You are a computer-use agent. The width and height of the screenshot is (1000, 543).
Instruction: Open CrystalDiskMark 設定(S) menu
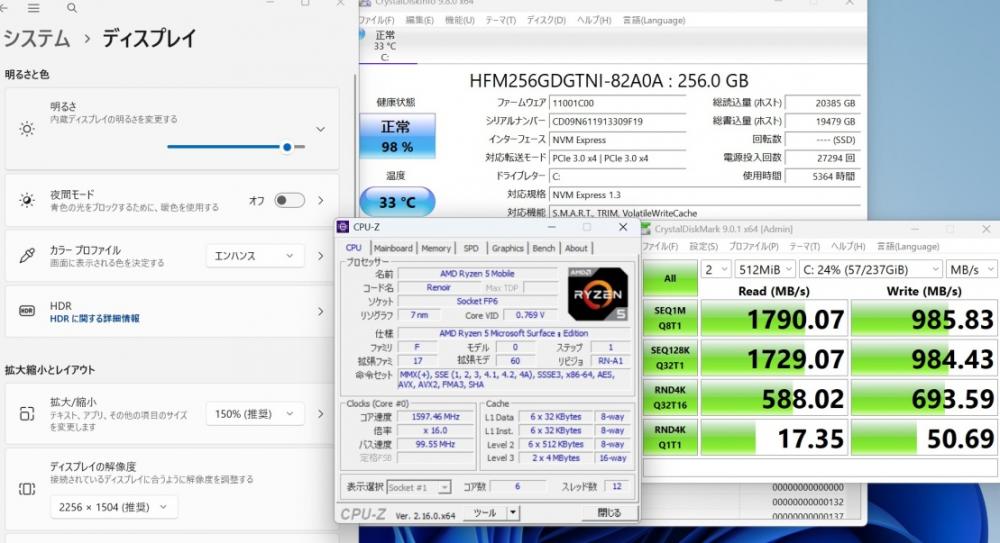coord(703,246)
